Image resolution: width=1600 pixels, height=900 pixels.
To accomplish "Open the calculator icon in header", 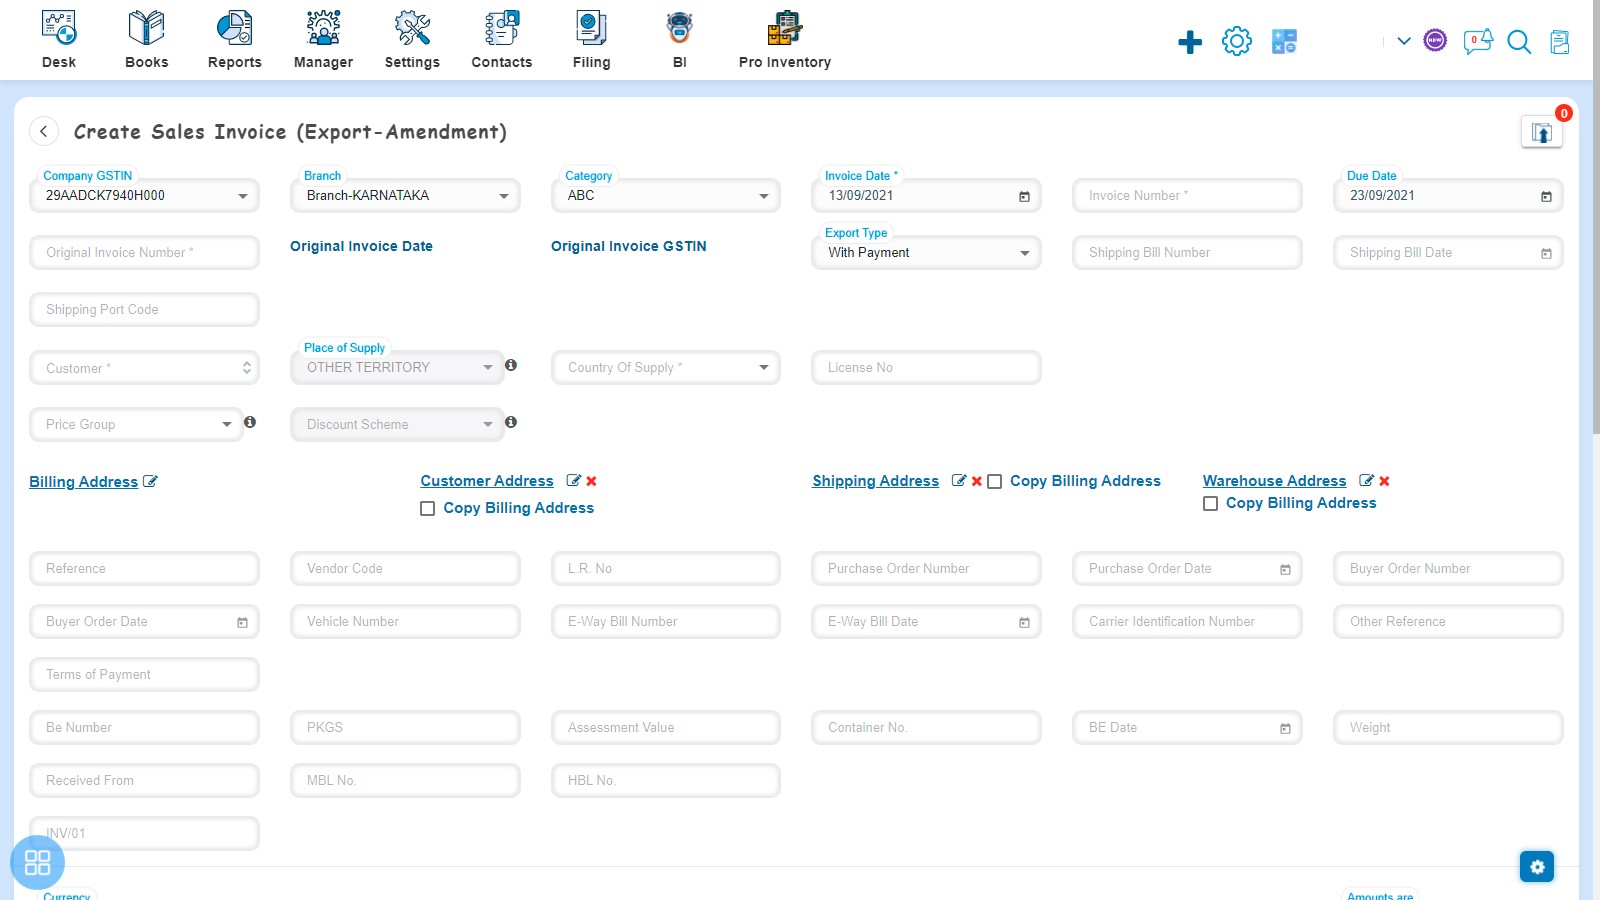I will pyautogui.click(x=1284, y=41).
